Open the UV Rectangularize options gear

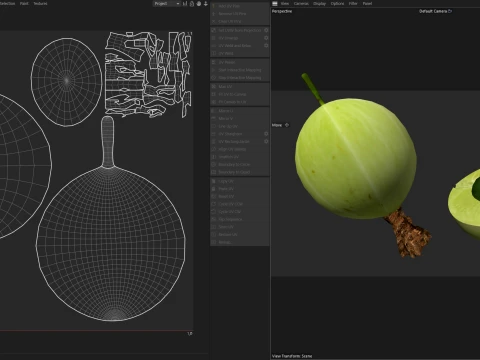(x=266, y=141)
